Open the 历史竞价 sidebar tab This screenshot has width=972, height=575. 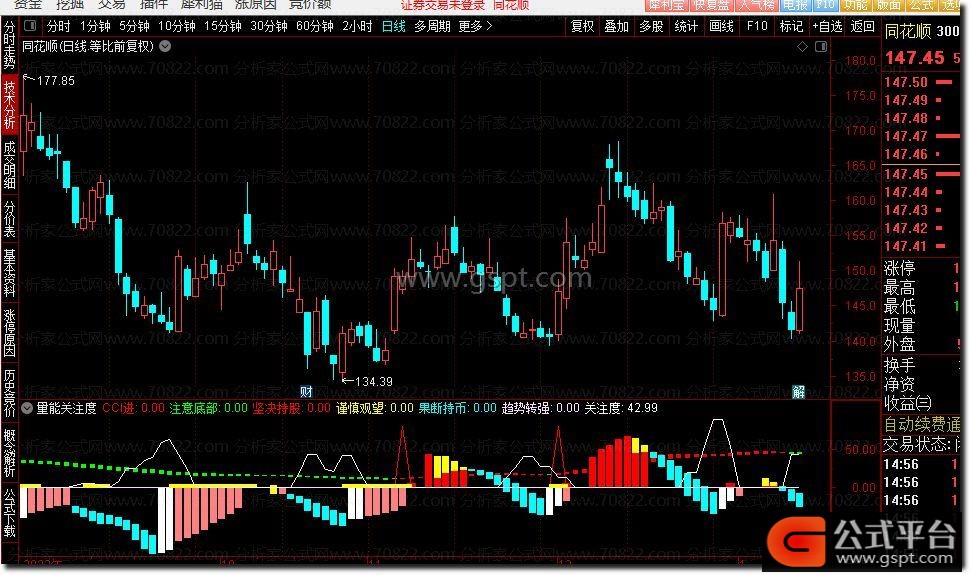9,392
